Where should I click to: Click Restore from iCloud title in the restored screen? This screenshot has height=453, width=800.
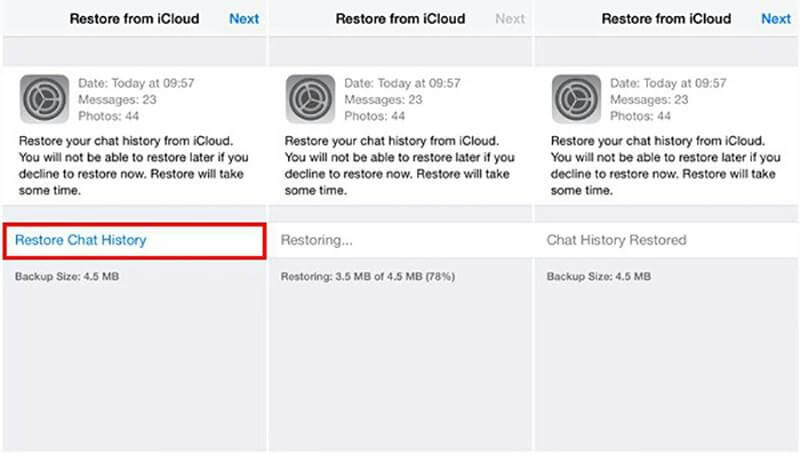(x=666, y=19)
